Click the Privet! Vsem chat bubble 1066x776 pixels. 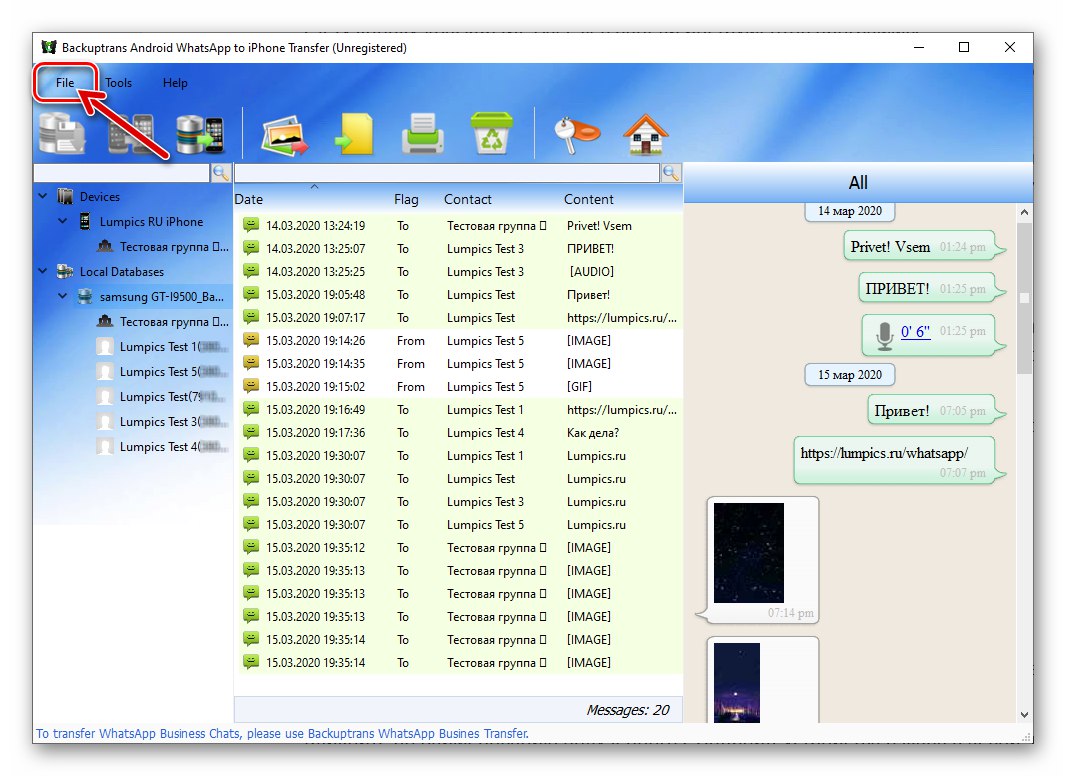point(925,246)
